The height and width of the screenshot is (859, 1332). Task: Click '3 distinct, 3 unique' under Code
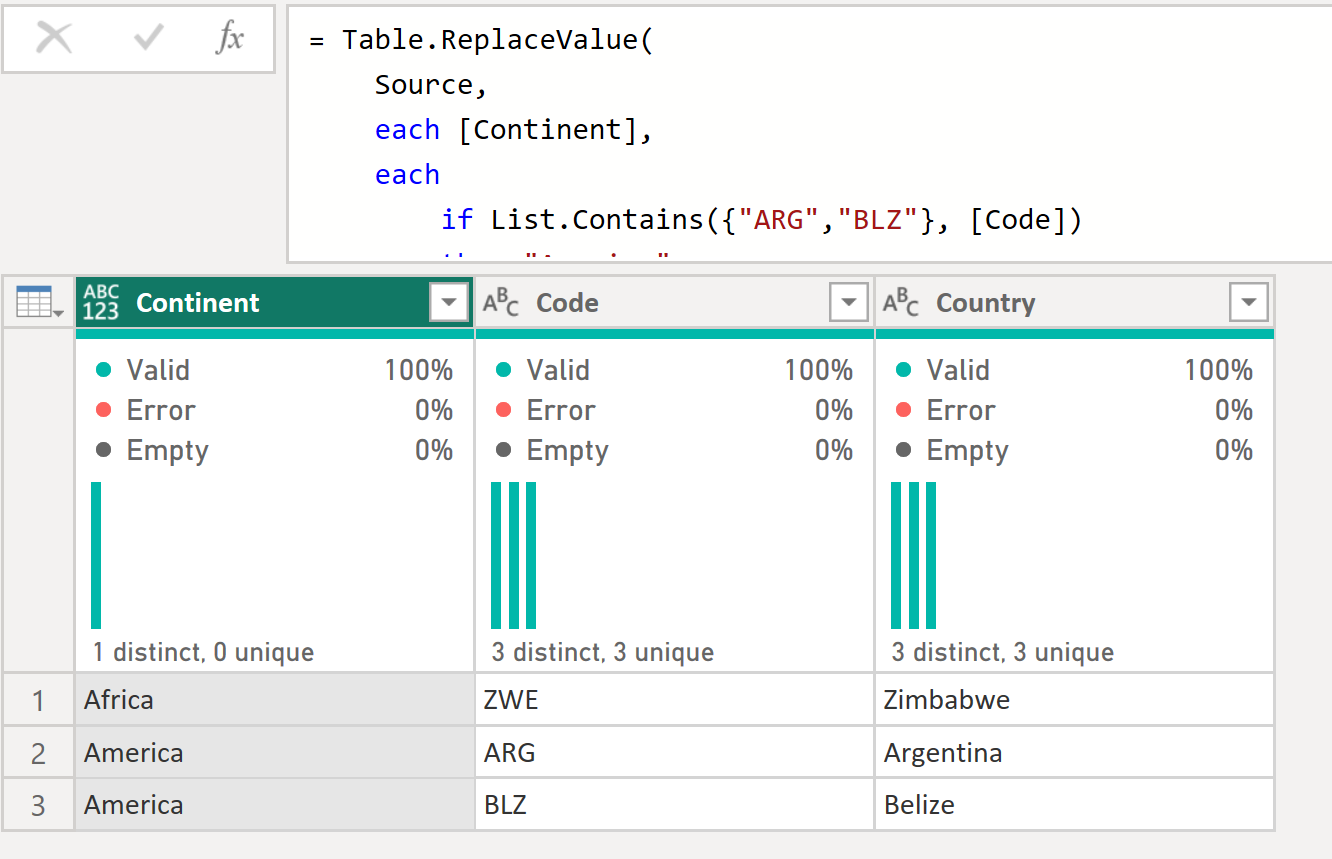(603, 653)
